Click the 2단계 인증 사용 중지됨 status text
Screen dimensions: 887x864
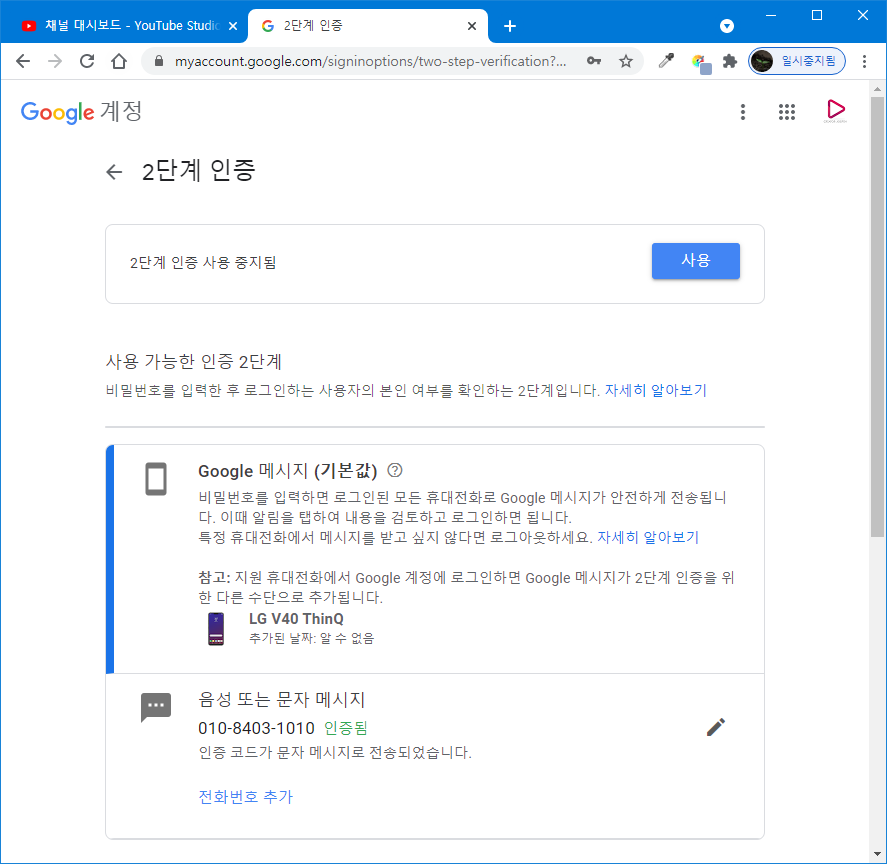point(203,263)
